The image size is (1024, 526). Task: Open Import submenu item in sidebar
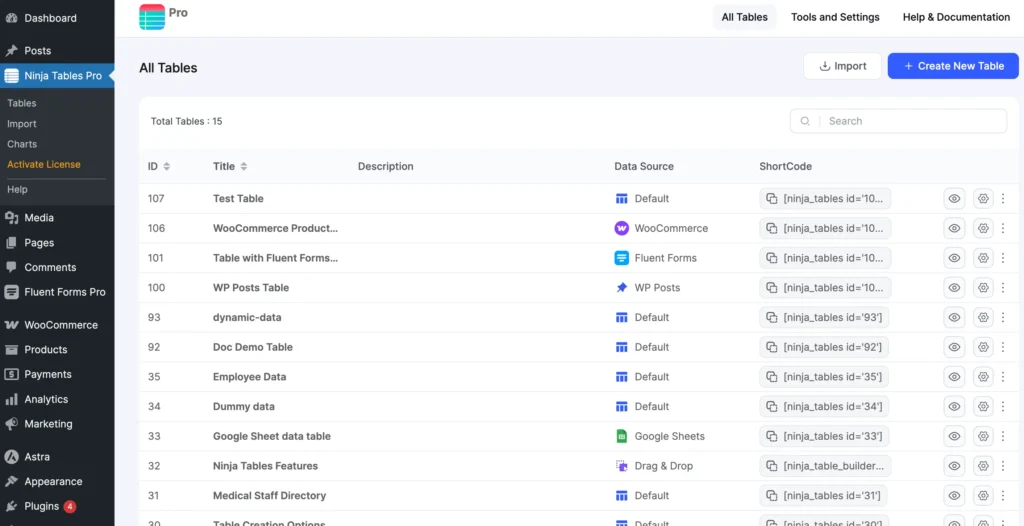tap(22, 123)
